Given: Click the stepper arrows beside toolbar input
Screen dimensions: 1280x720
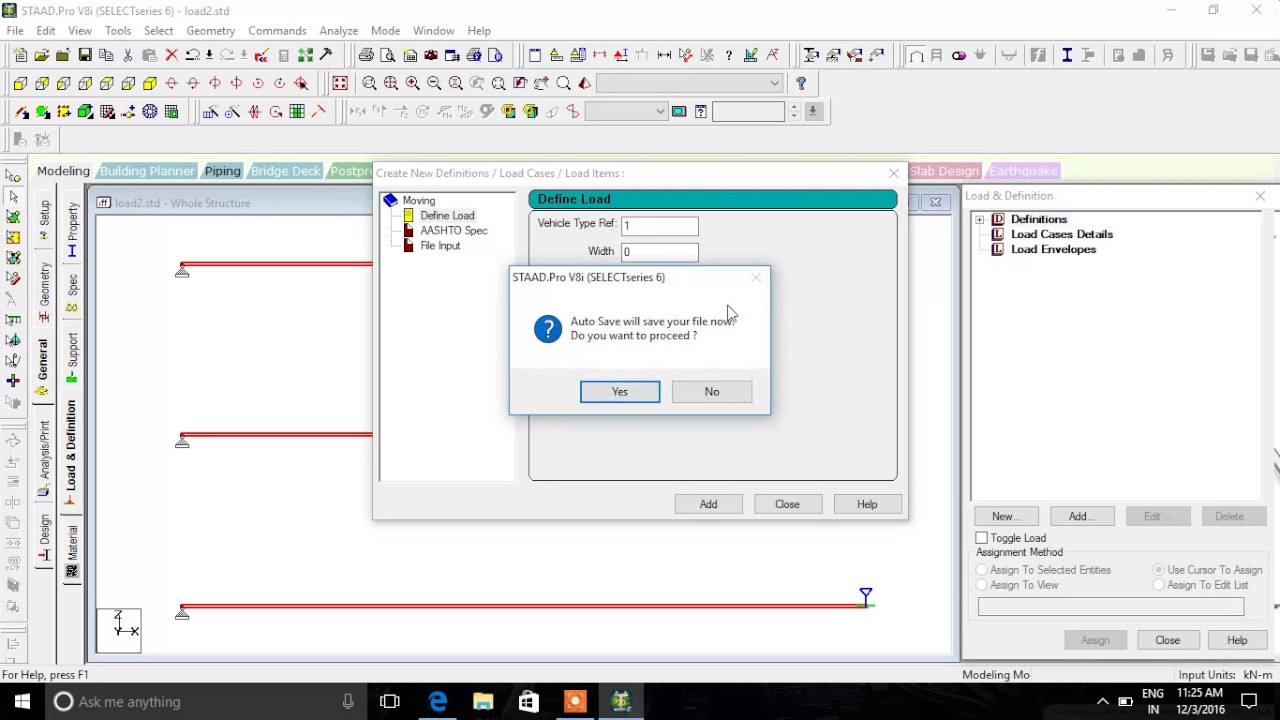Looking at the screenshot, I should pos(794,112).
